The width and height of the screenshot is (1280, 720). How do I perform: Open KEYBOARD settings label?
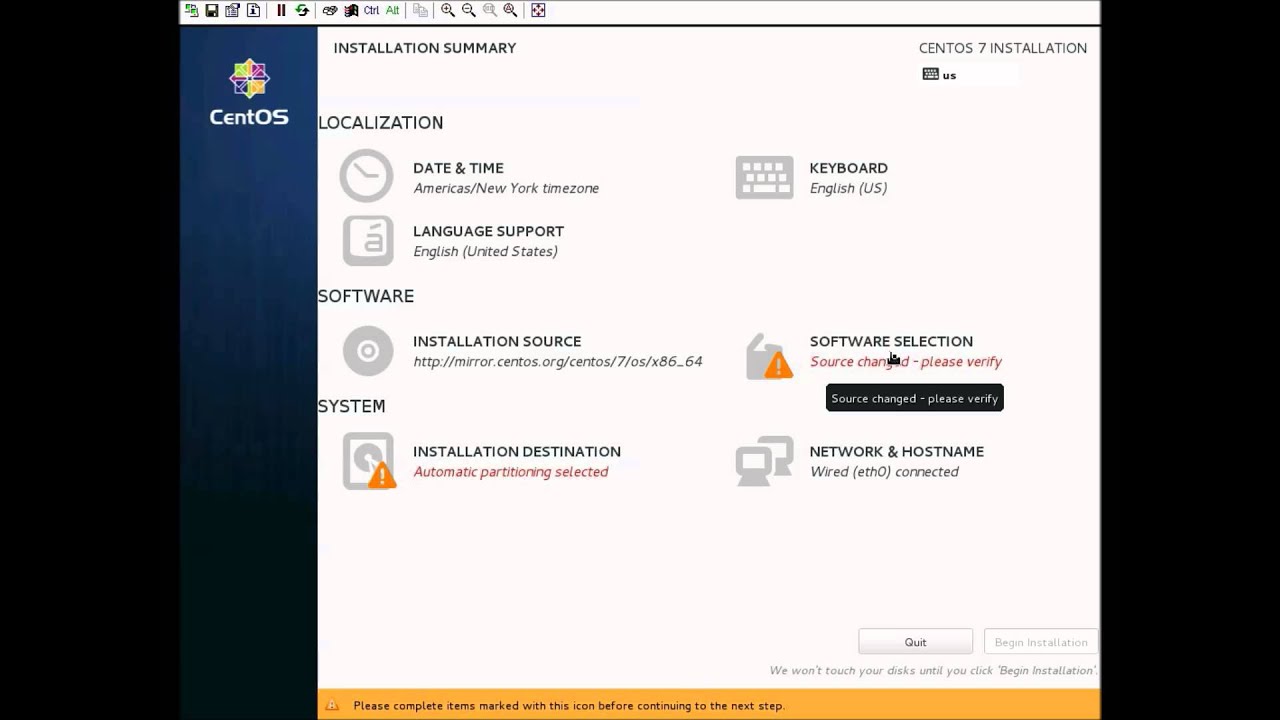click(x=848, y=168)
